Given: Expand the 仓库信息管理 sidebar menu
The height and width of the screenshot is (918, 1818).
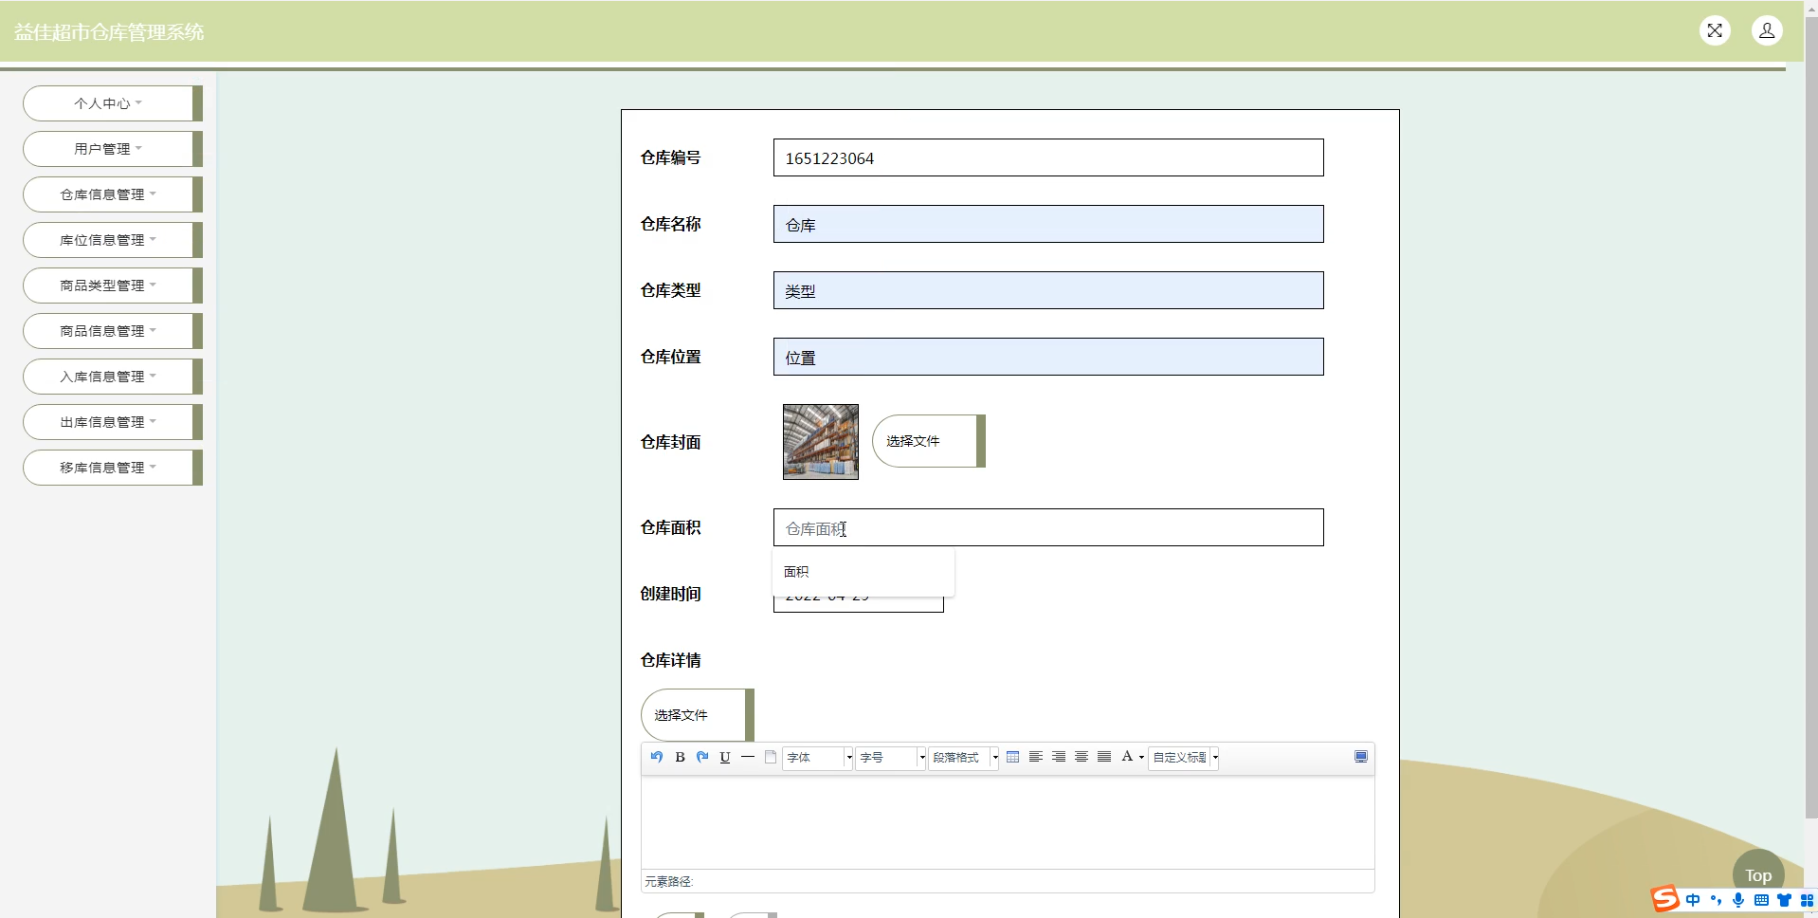Looking at the screenshot, I should (x=113, y=194).
